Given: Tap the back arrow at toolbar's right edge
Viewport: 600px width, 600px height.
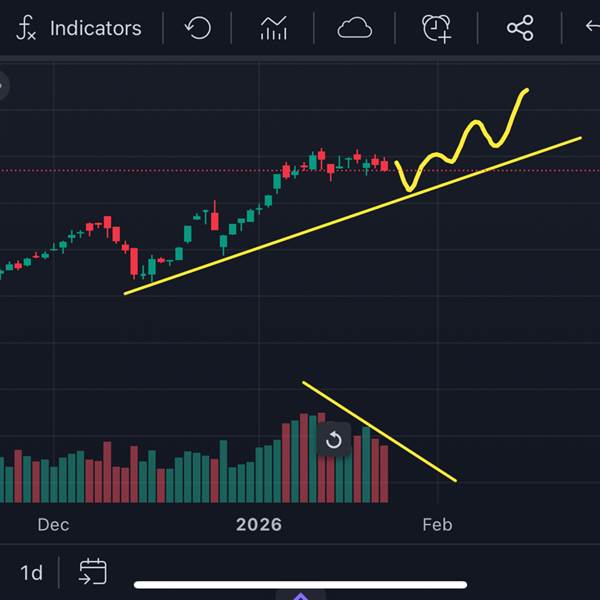Looking at the screenshot, I should (591, 28).
